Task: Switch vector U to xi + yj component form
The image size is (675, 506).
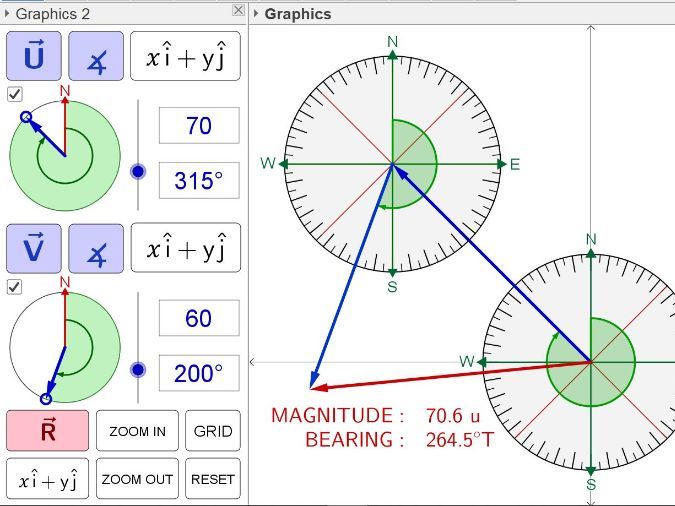Action: (186, 56)
